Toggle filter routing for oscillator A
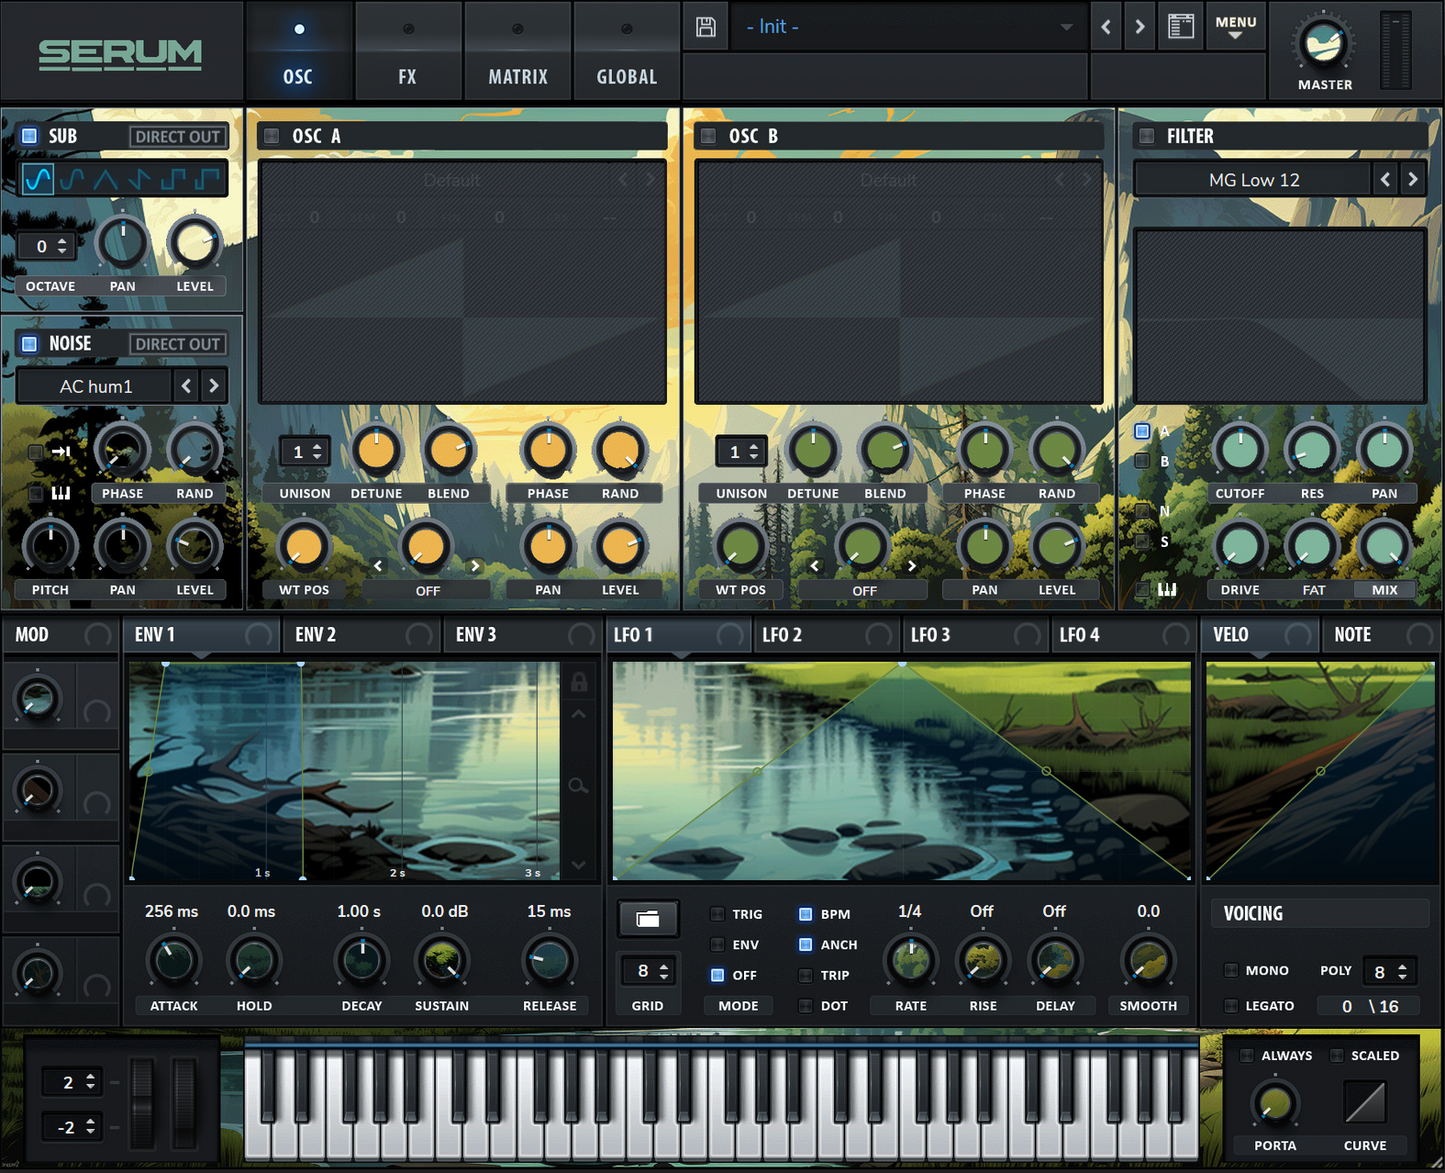The width and height of the screenshot is (1445, 1173). 1142,431
